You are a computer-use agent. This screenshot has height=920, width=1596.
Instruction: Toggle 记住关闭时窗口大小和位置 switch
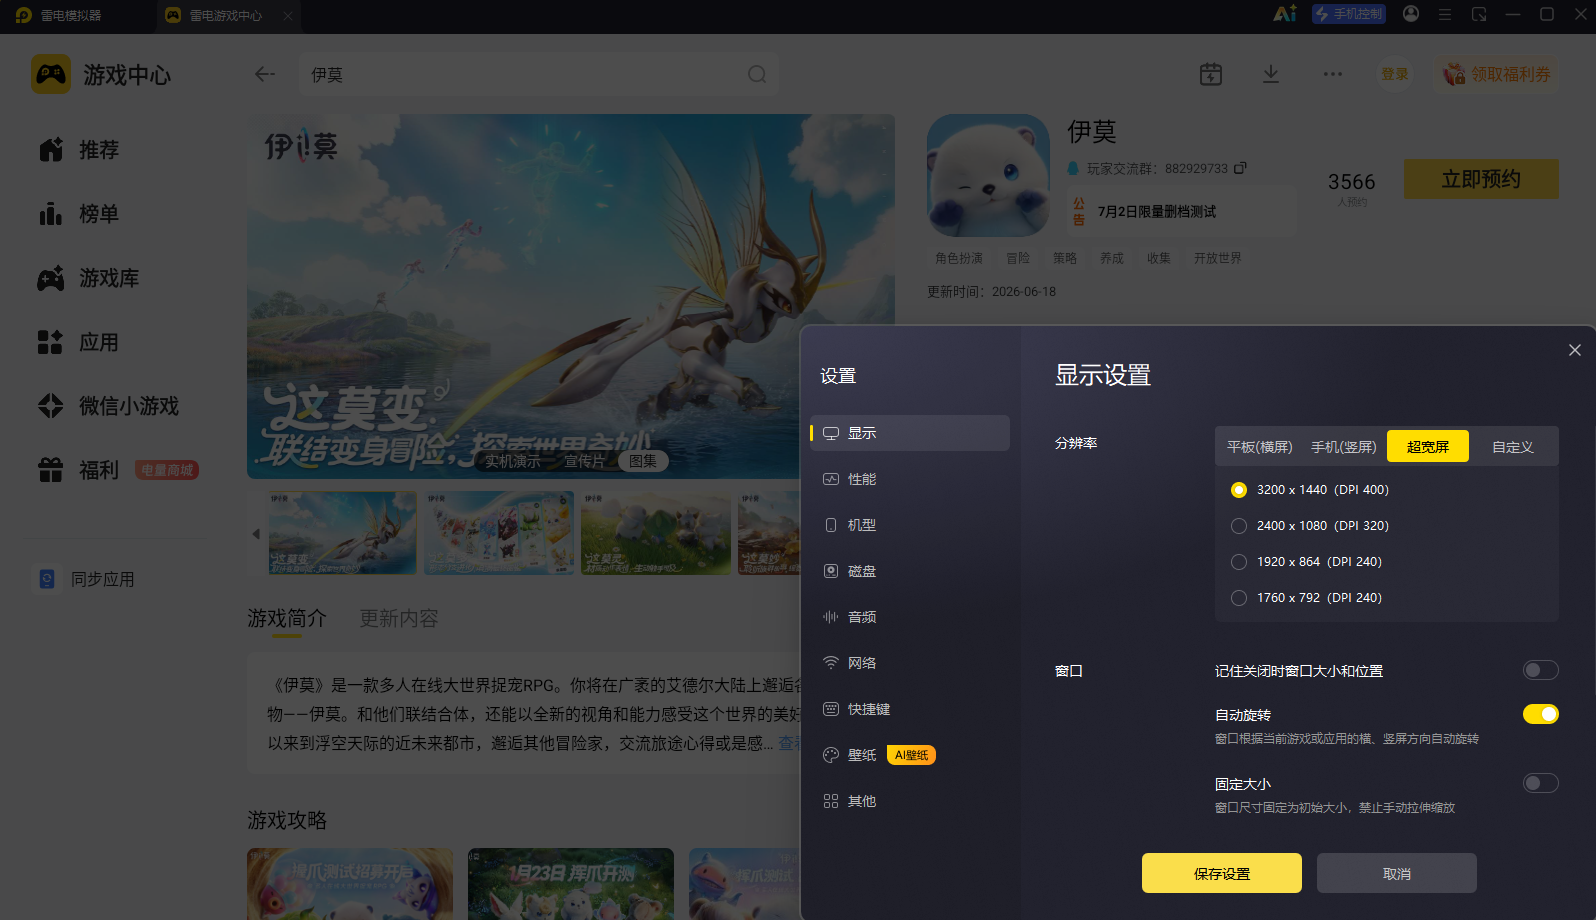[1541, 670]
